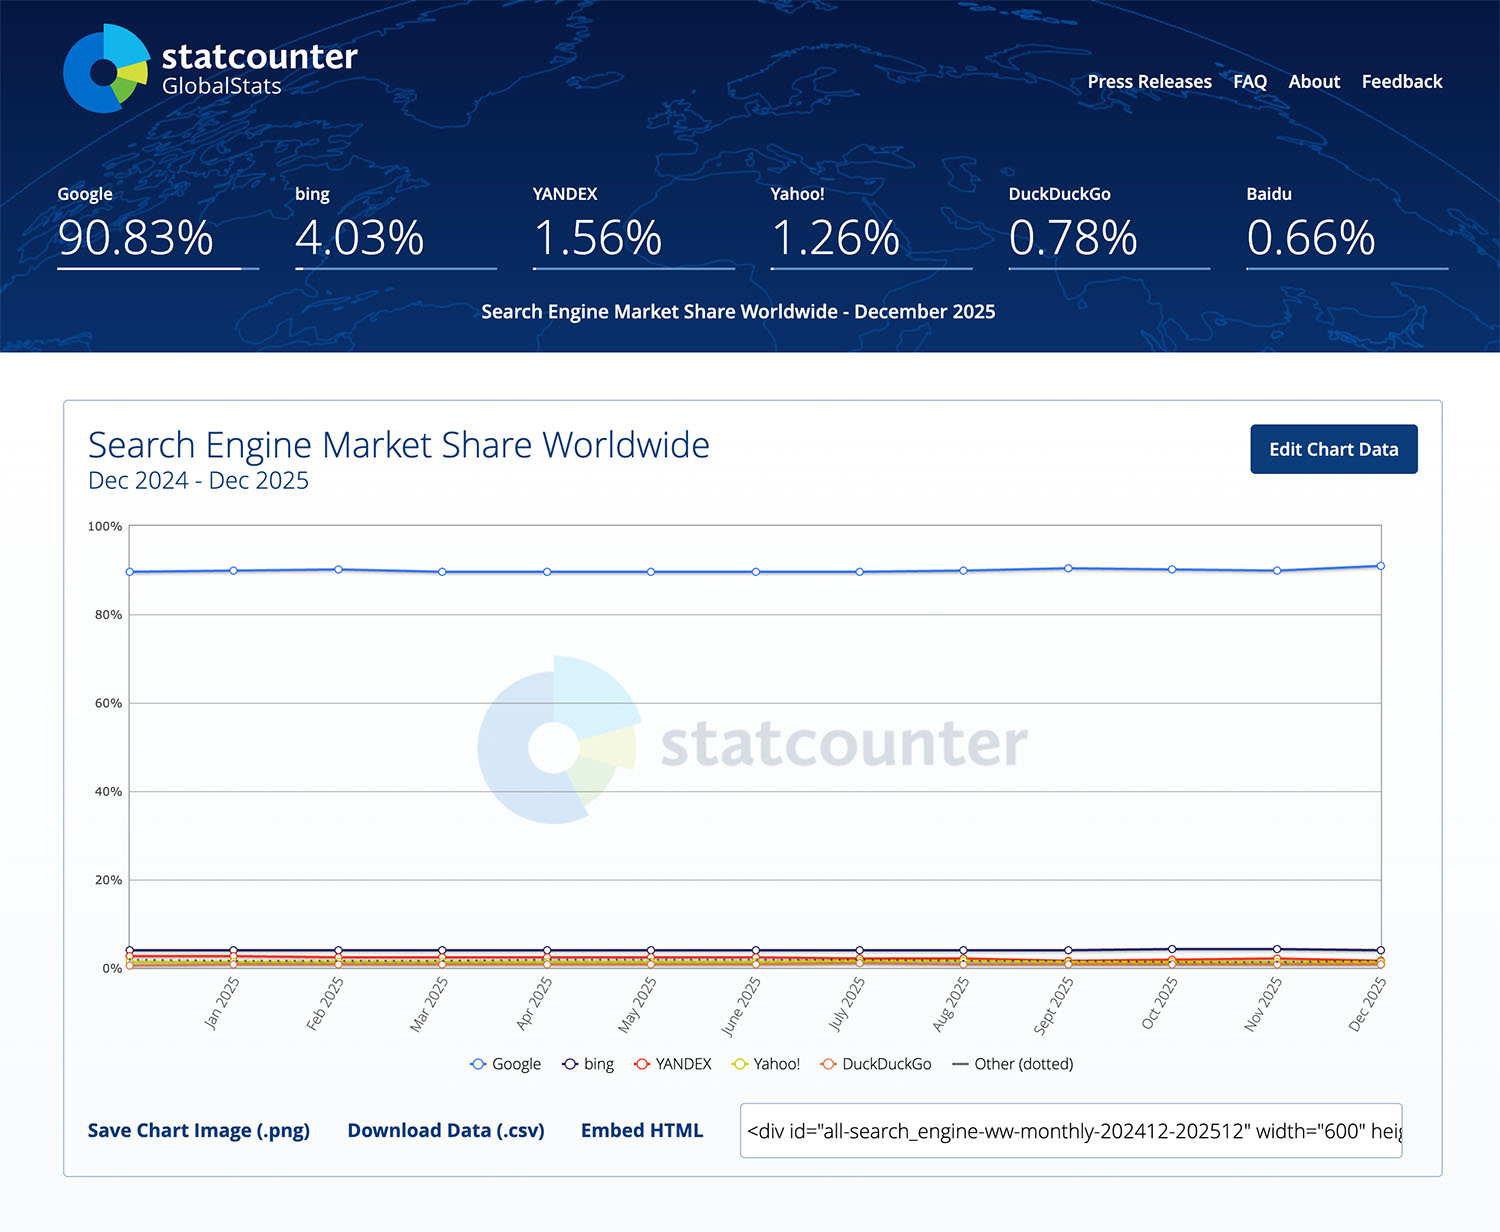Open the FAQ menu item
This screenshot has width=1500, height=1232.
pos(1249,82)
